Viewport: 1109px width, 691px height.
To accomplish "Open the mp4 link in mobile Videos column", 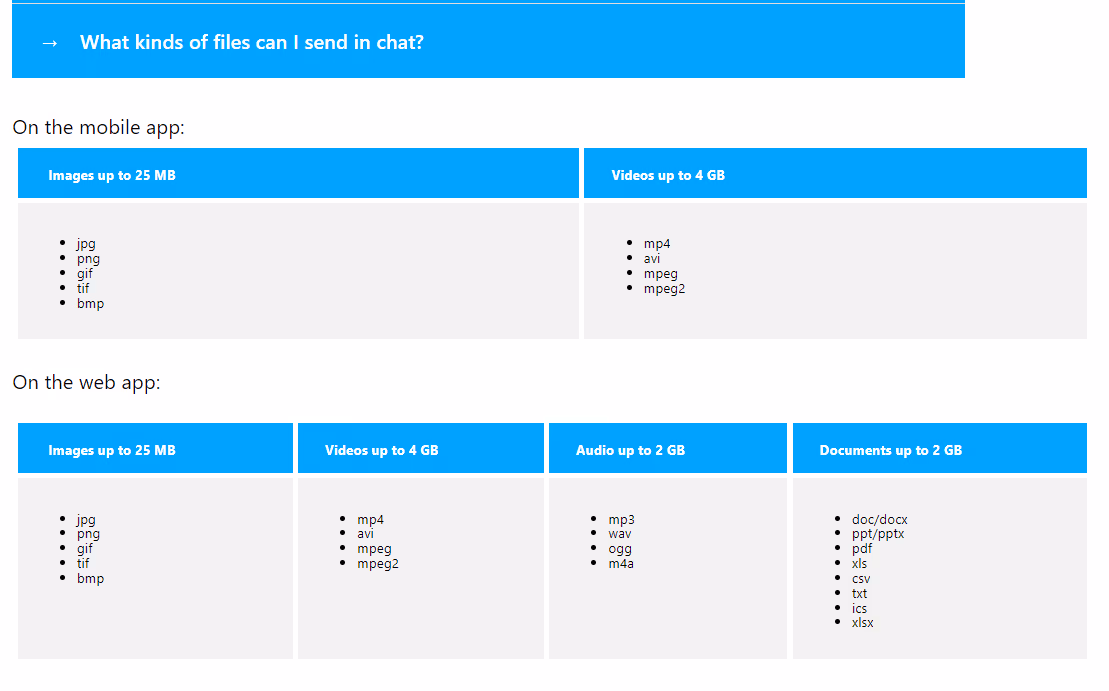I will point(659,243).
